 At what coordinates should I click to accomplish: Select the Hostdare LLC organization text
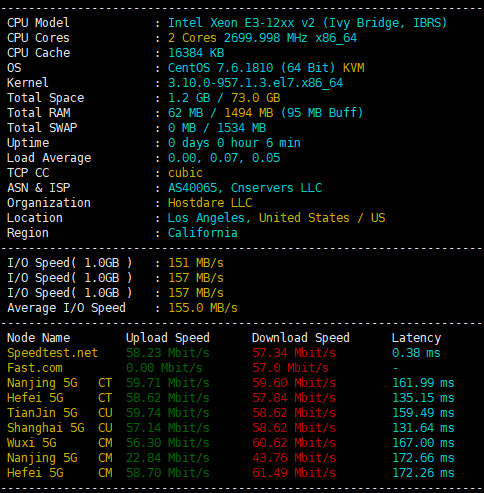click(210, 203)
